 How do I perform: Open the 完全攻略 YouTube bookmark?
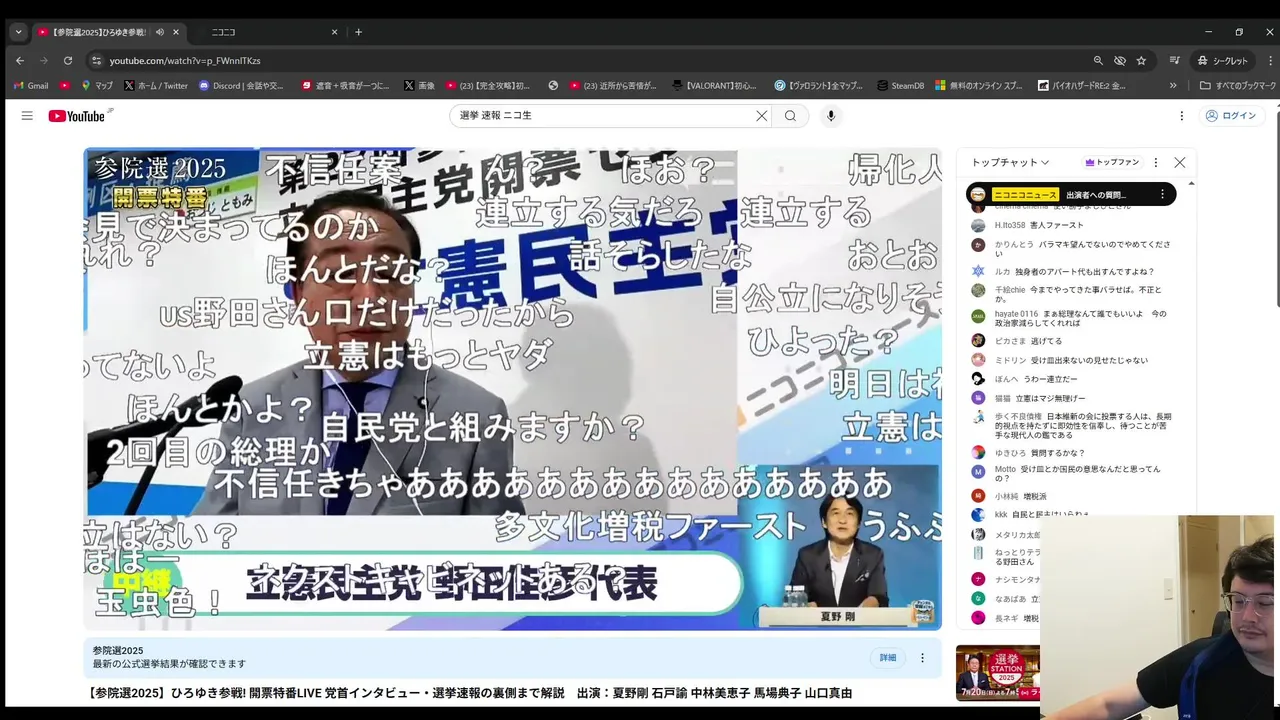click(489, 86)
